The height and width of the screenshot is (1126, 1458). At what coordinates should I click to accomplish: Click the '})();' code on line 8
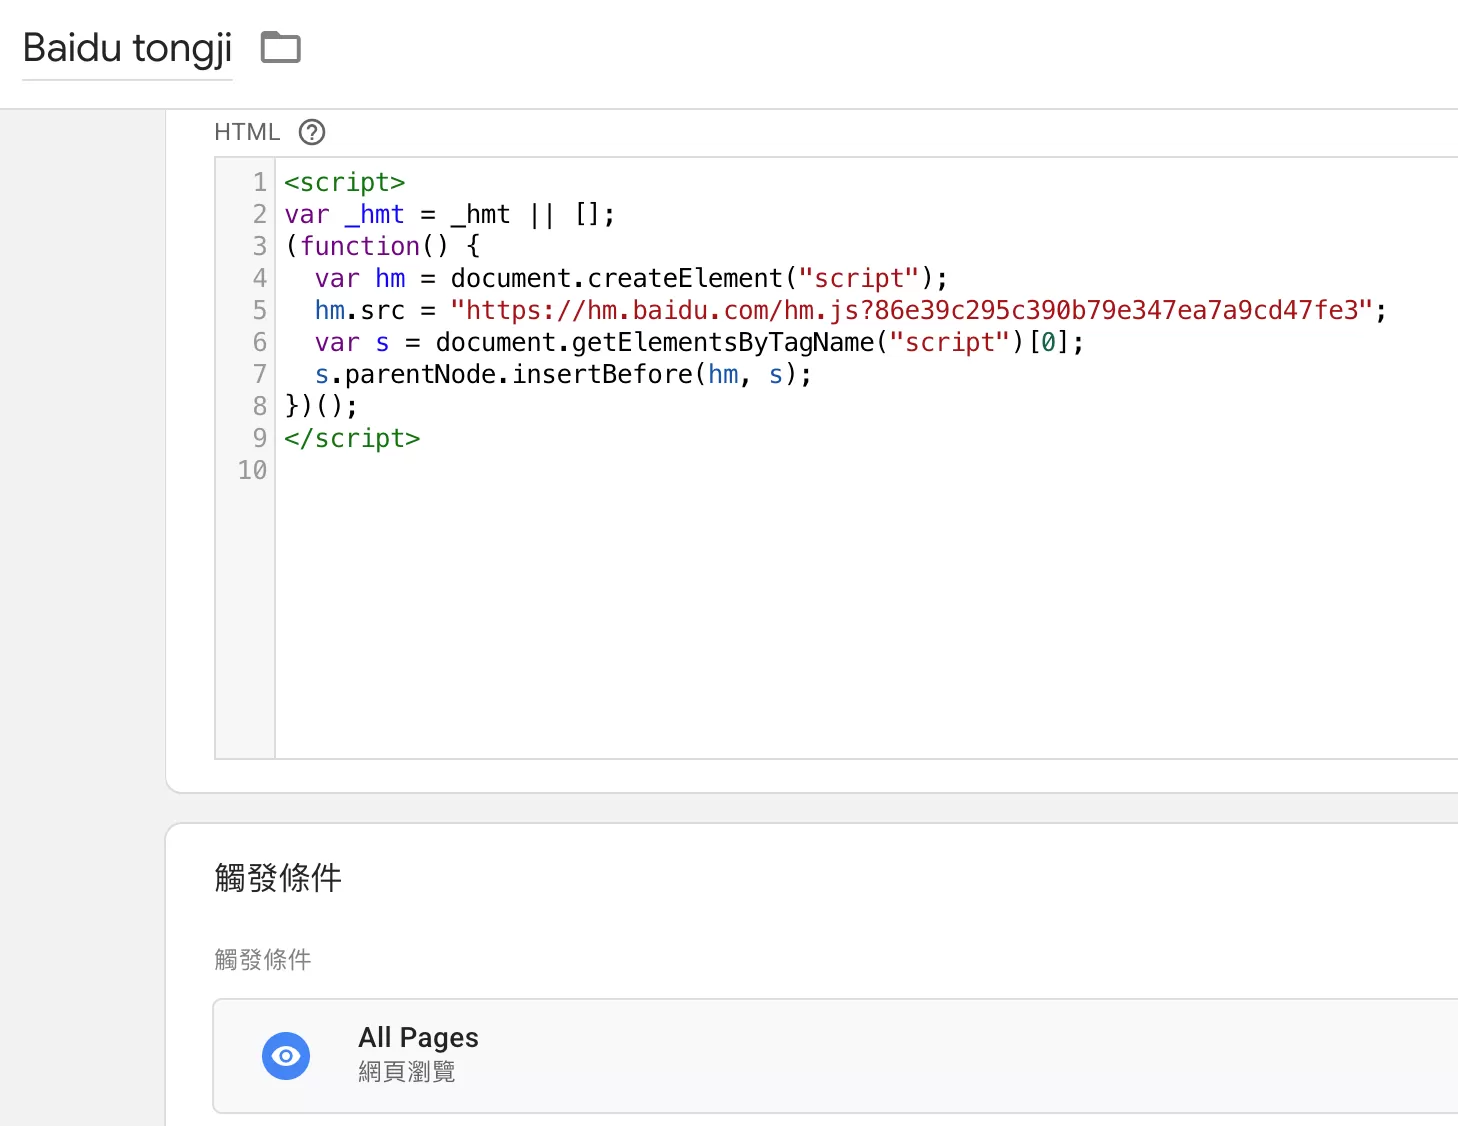[321, 406]
